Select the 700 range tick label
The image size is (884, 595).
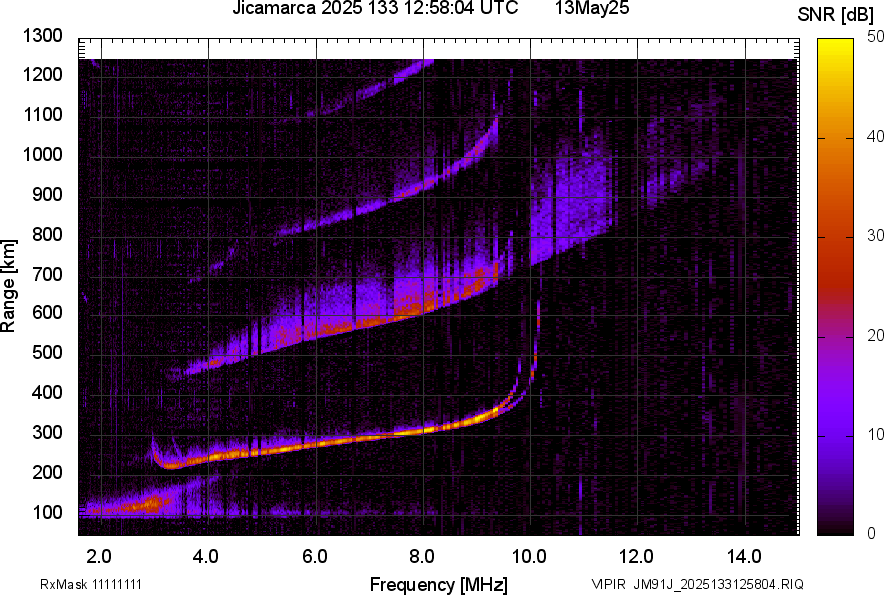(47, 274)
